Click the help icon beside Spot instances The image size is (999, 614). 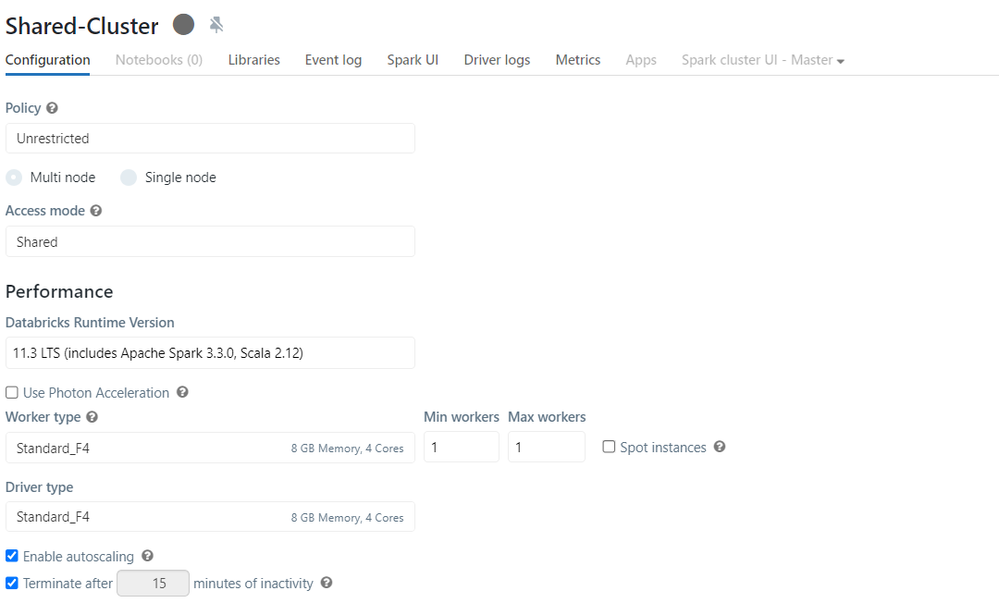719,447
